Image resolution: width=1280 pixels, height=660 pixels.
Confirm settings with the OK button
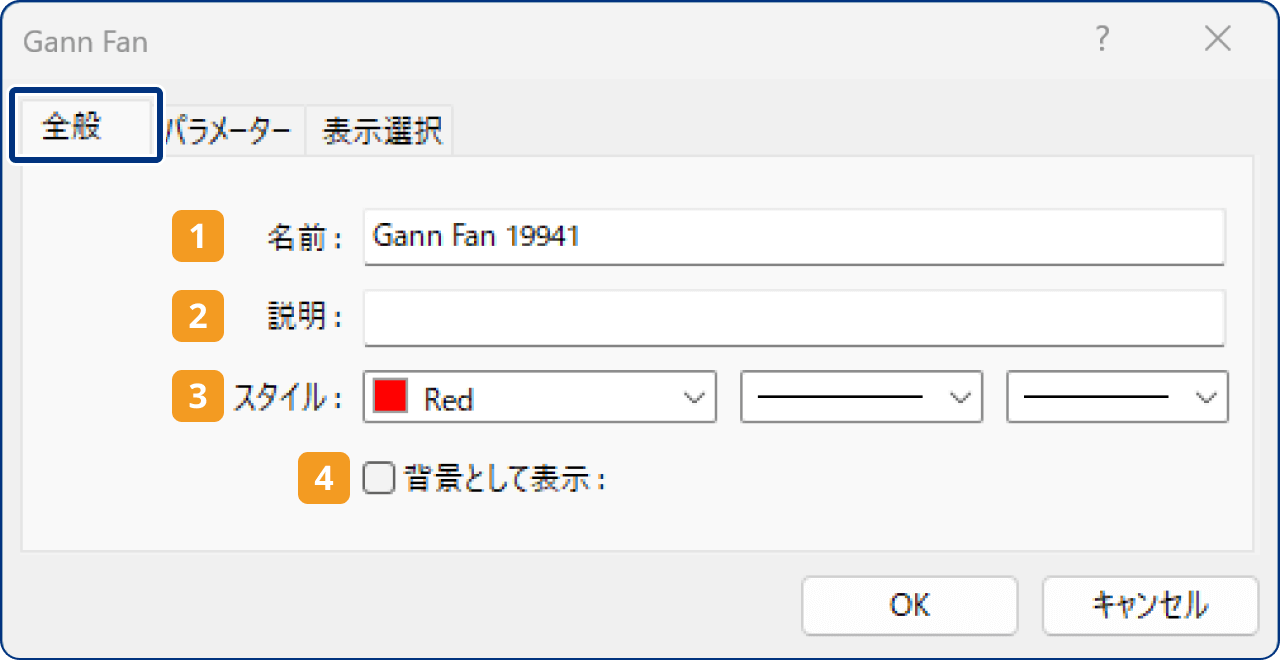909,606
